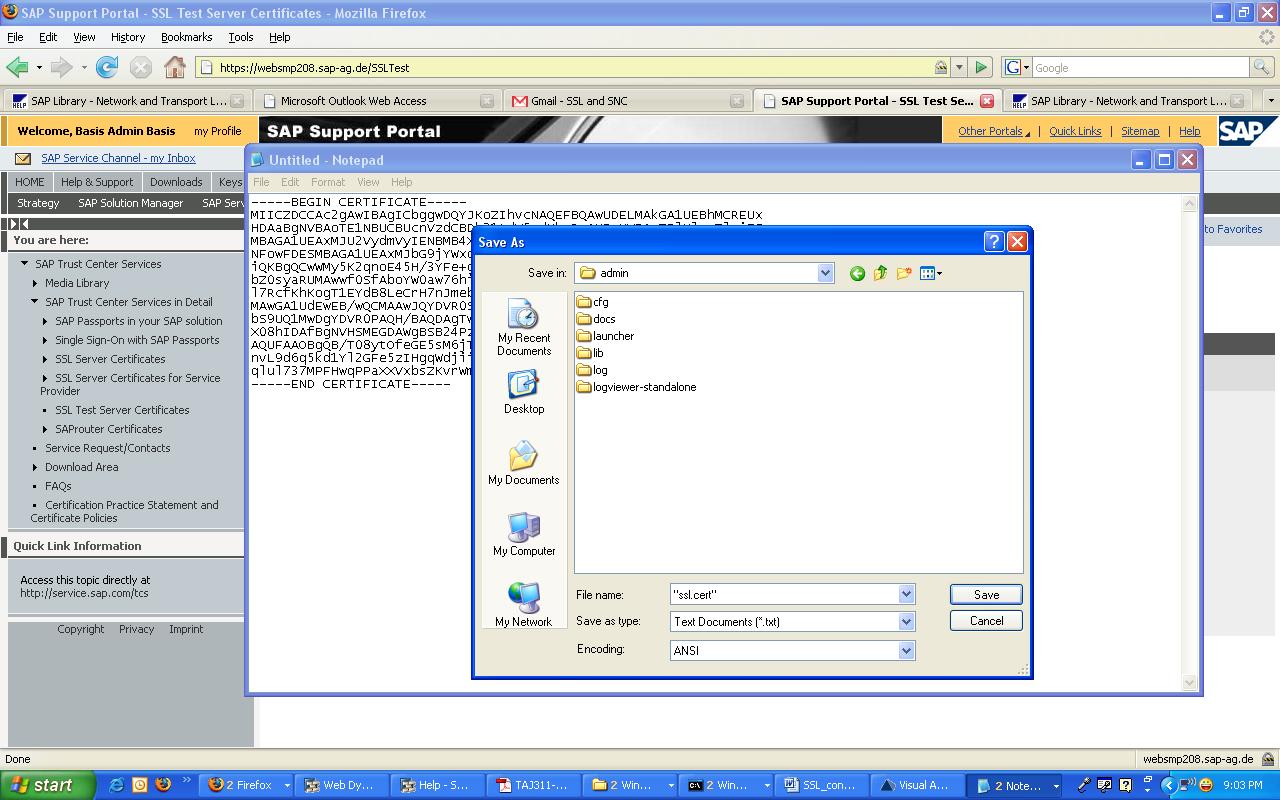Click the Firefox Home icon
The height and width of the screenshot is (800, 1280).
[175, 67]
